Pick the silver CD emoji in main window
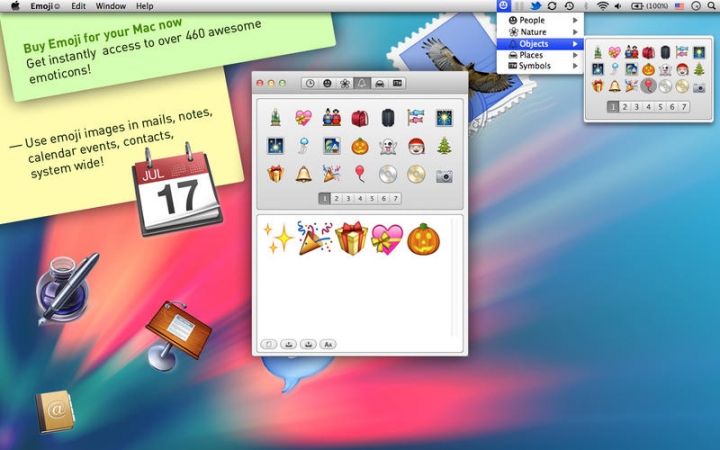 click(x=388, y=174)
